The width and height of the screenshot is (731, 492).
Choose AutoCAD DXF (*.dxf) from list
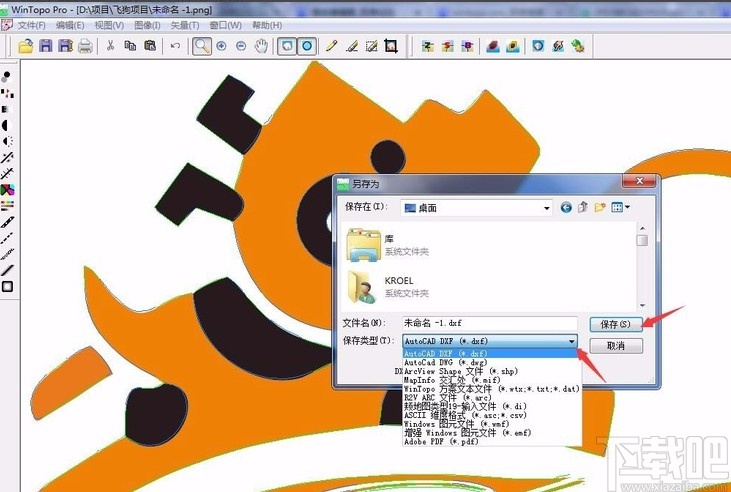[490, 353]
